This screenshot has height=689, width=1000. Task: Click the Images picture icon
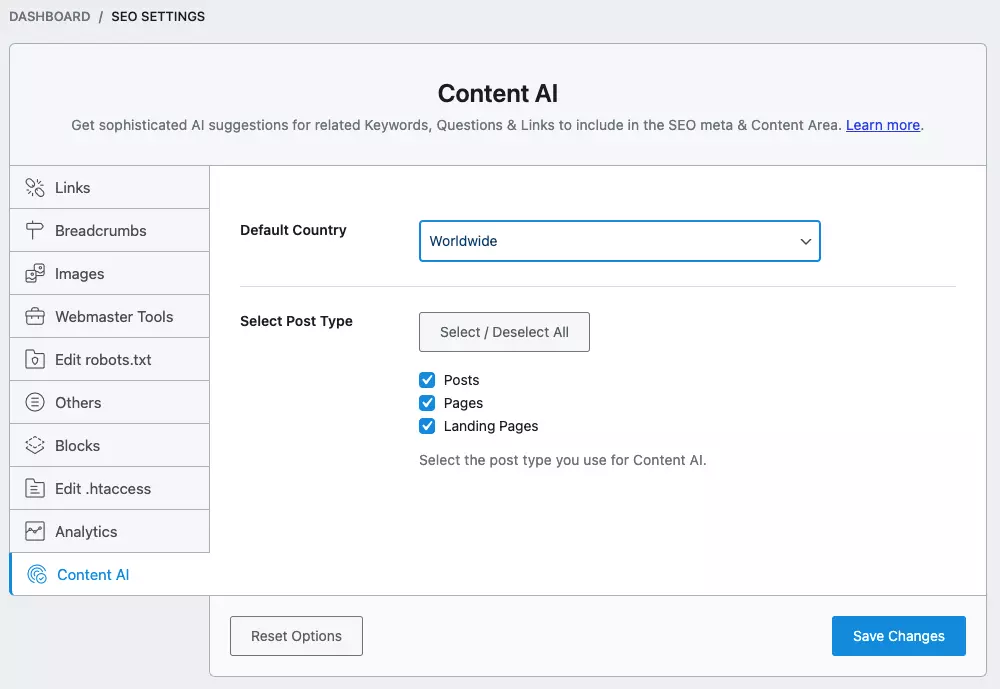tap(35, 274)
